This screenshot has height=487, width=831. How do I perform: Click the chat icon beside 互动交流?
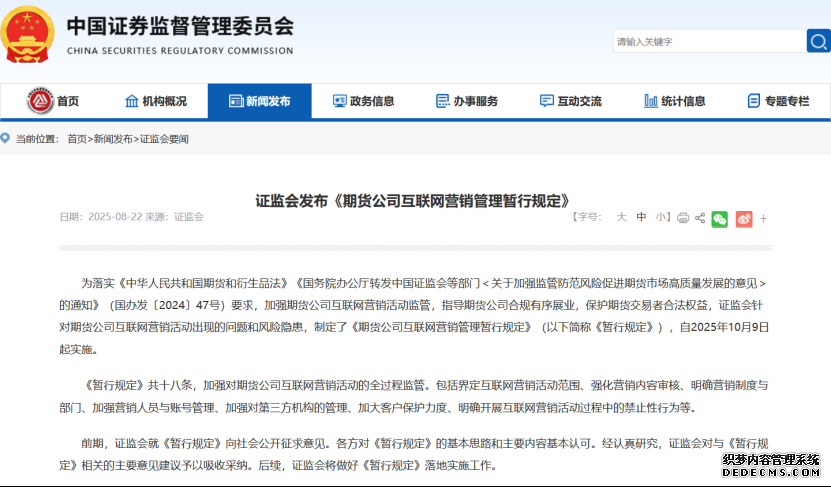(x=546, y=101)
